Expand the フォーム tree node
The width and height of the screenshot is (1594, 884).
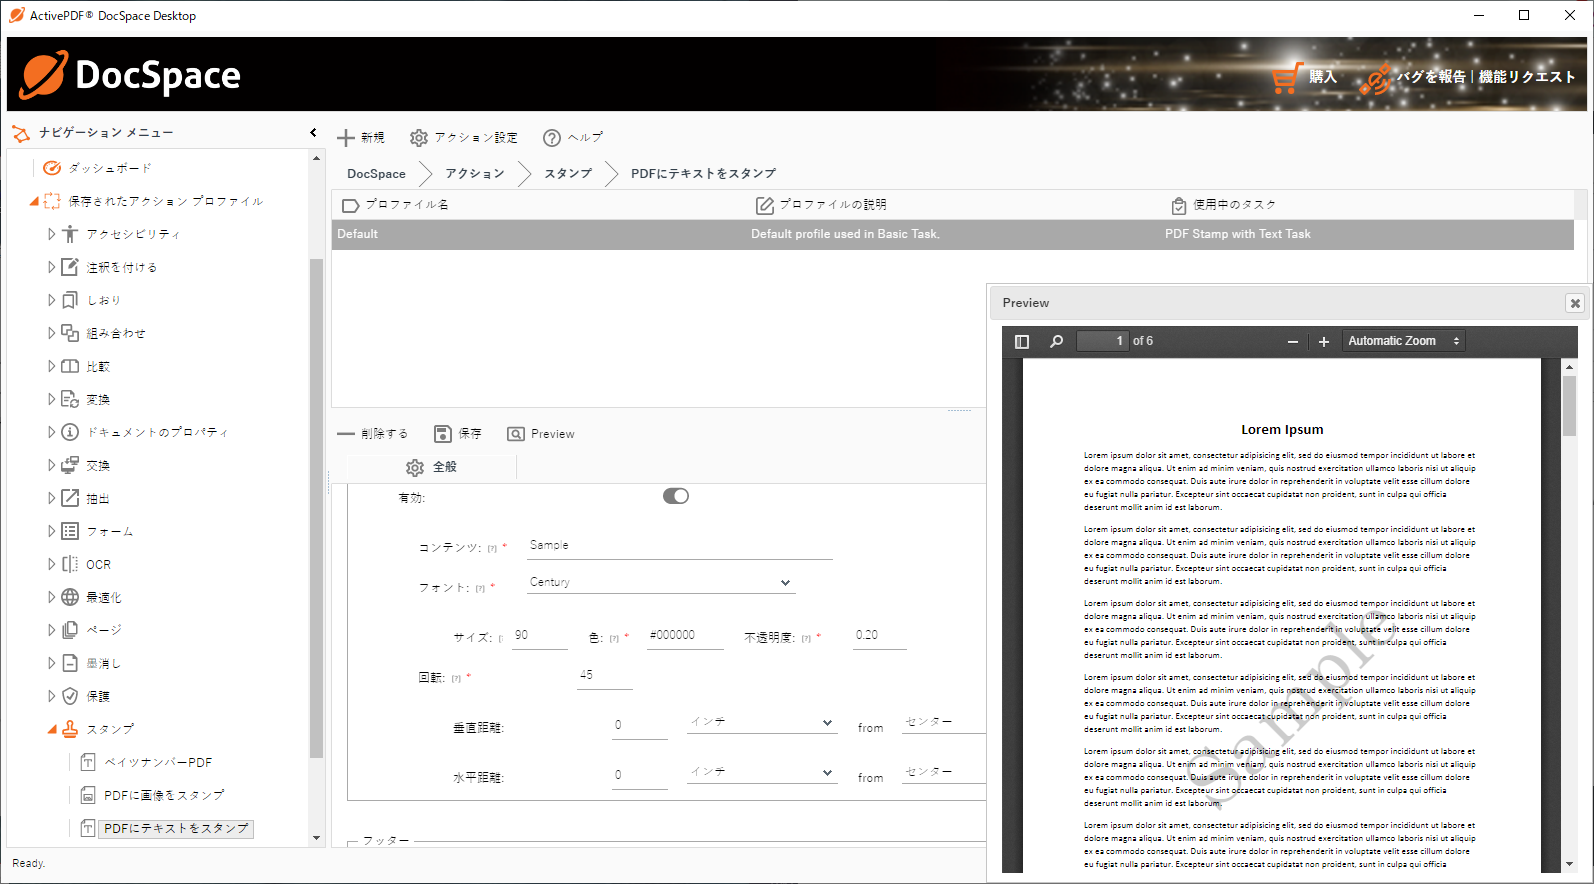(52, 531)
